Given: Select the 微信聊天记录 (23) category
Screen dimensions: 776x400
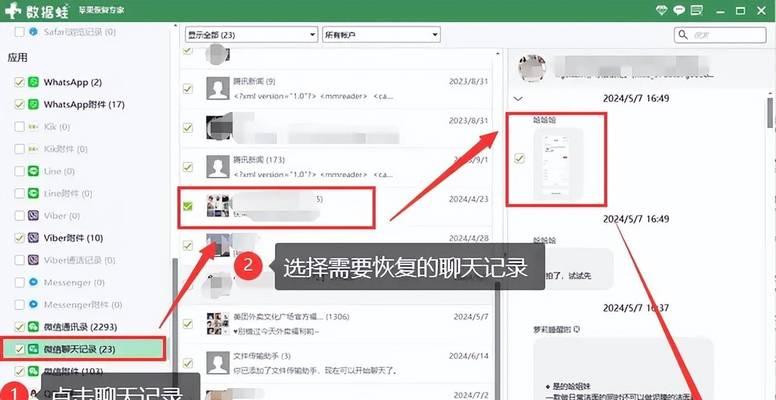Looking at the screenshot, I should [83, 349].
